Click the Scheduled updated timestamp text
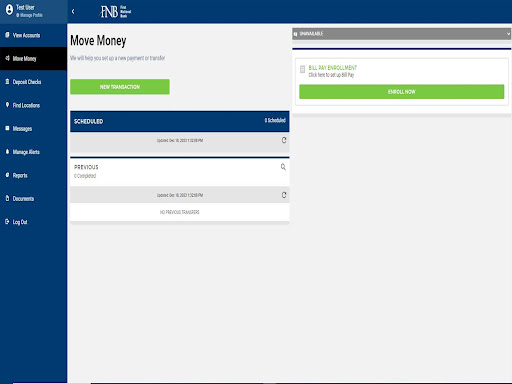 point(180,140)
